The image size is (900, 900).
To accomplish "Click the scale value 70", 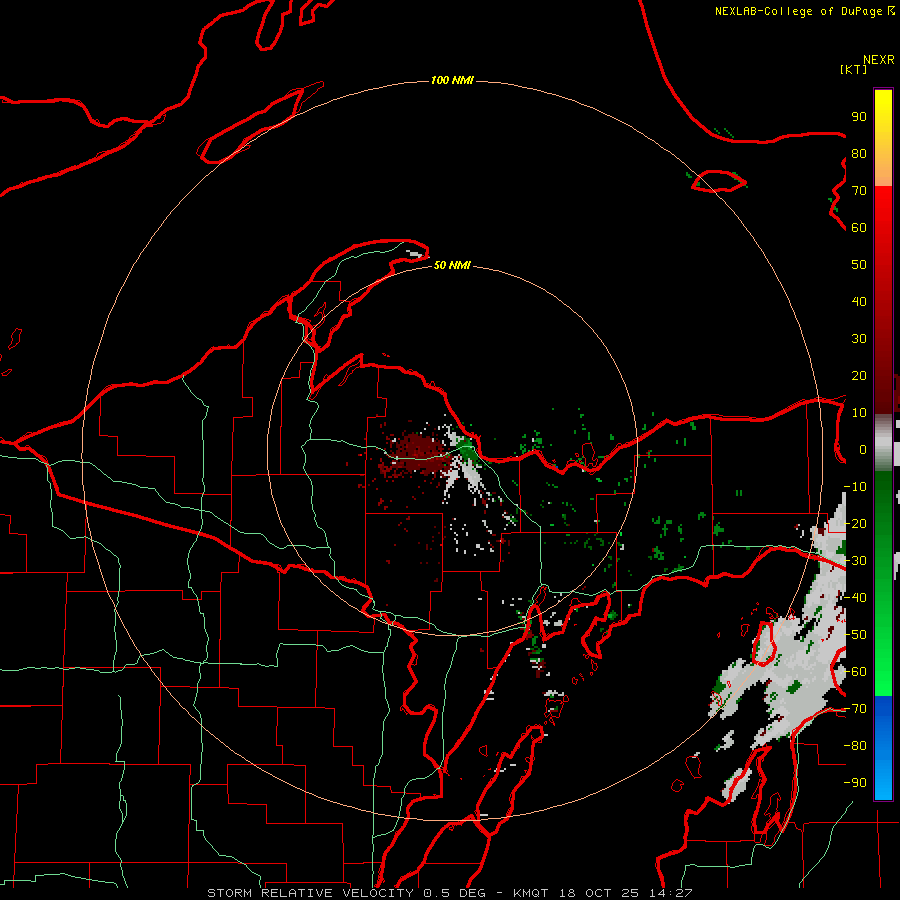I will tap(859, 191).
